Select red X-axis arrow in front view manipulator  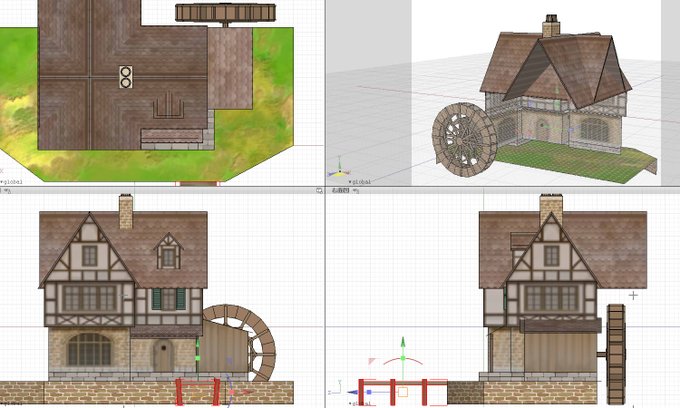pyautogui.click(x=248, y=392)
